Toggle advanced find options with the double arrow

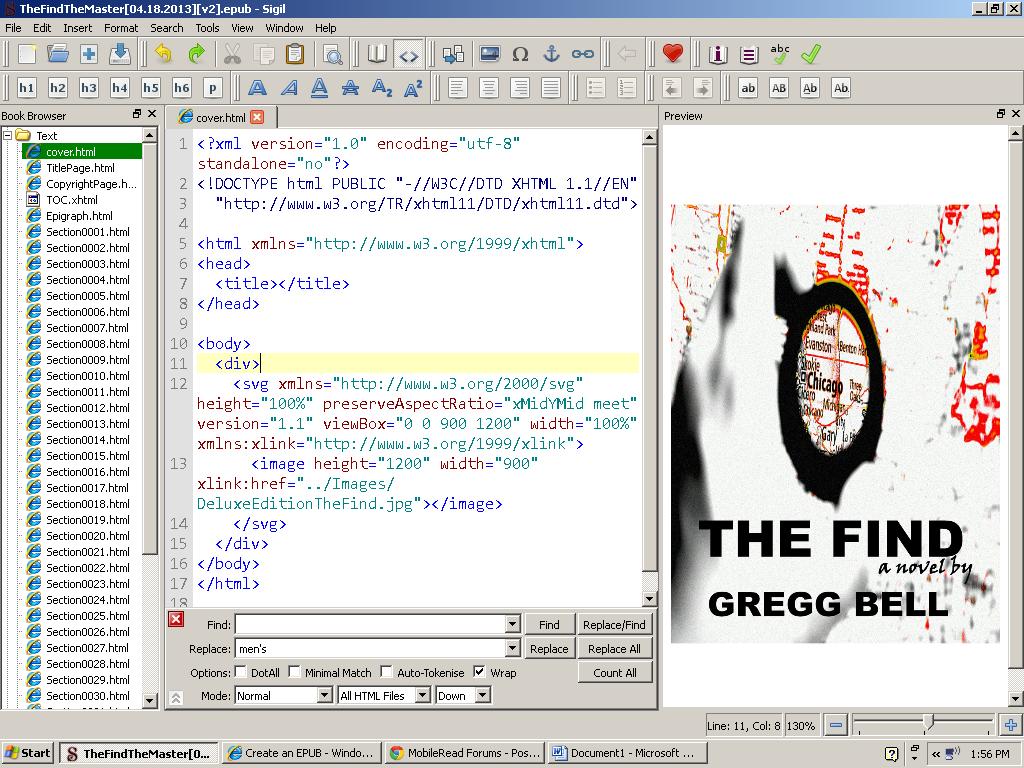(x=176, y=697)
